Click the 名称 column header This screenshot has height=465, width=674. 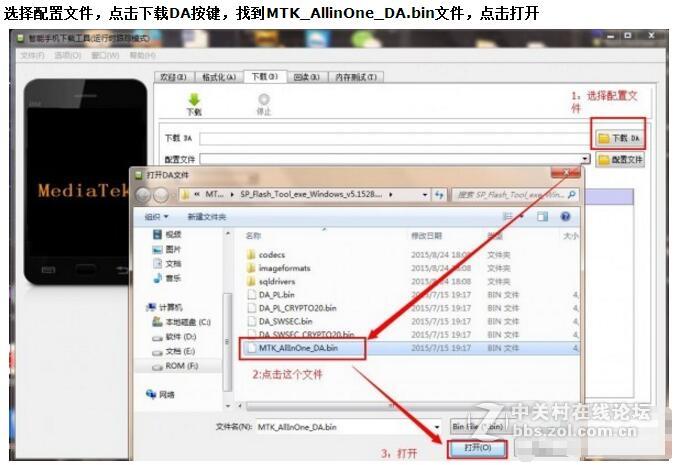(254, 236)
